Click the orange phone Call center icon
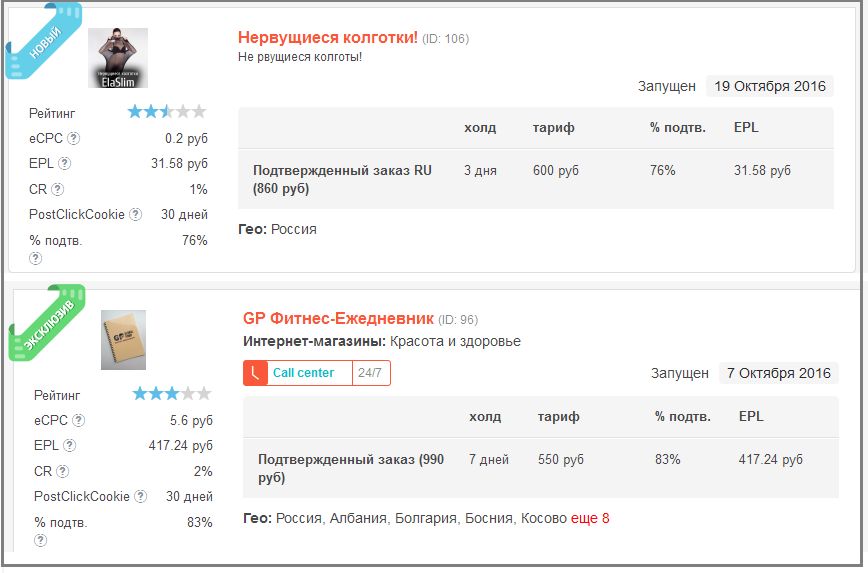This screenshot has width=868, height=573. (x=255, y=373)
